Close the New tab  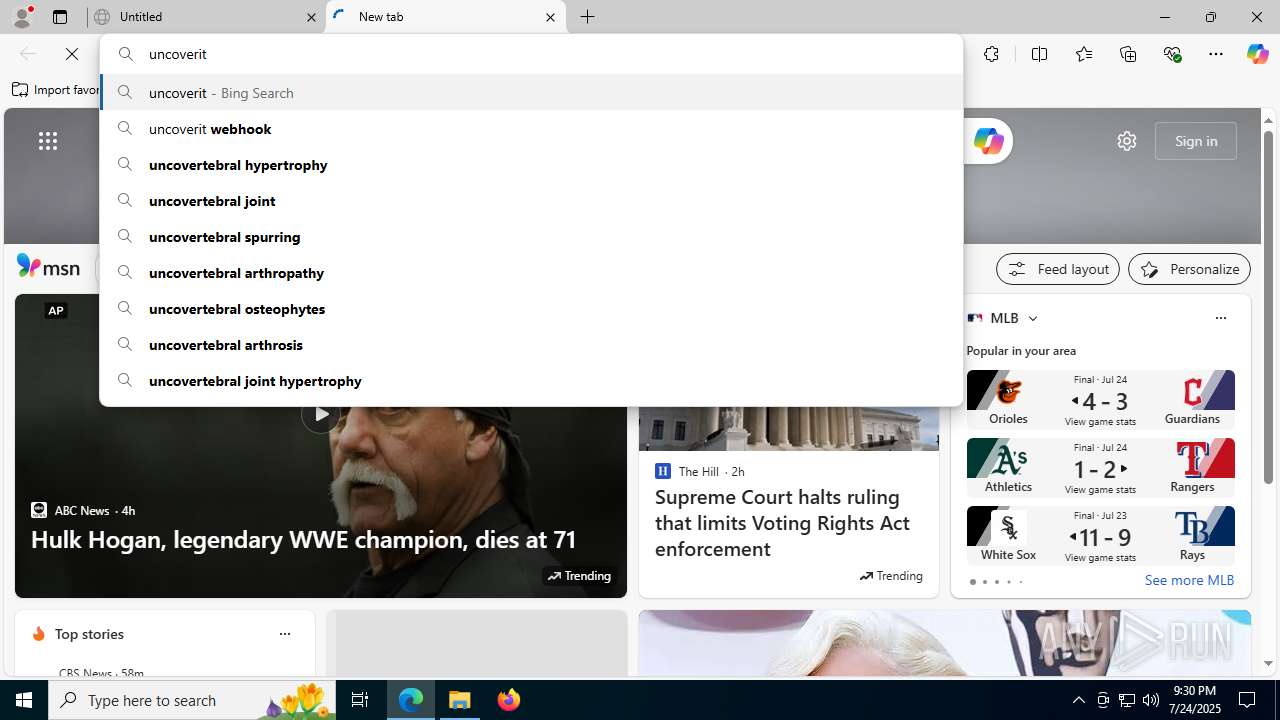(x=550, y=17)
